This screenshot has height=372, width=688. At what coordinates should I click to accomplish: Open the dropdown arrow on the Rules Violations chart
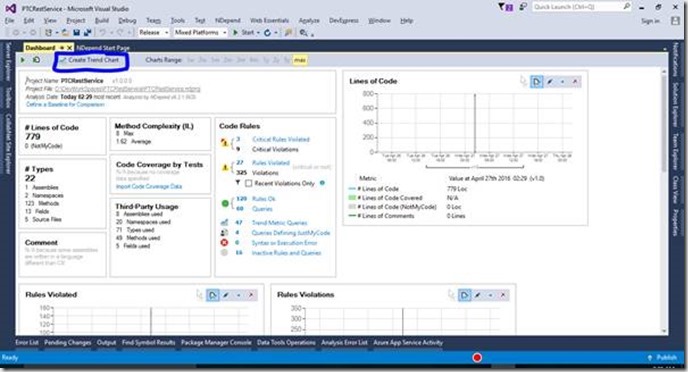click(490, 295)
